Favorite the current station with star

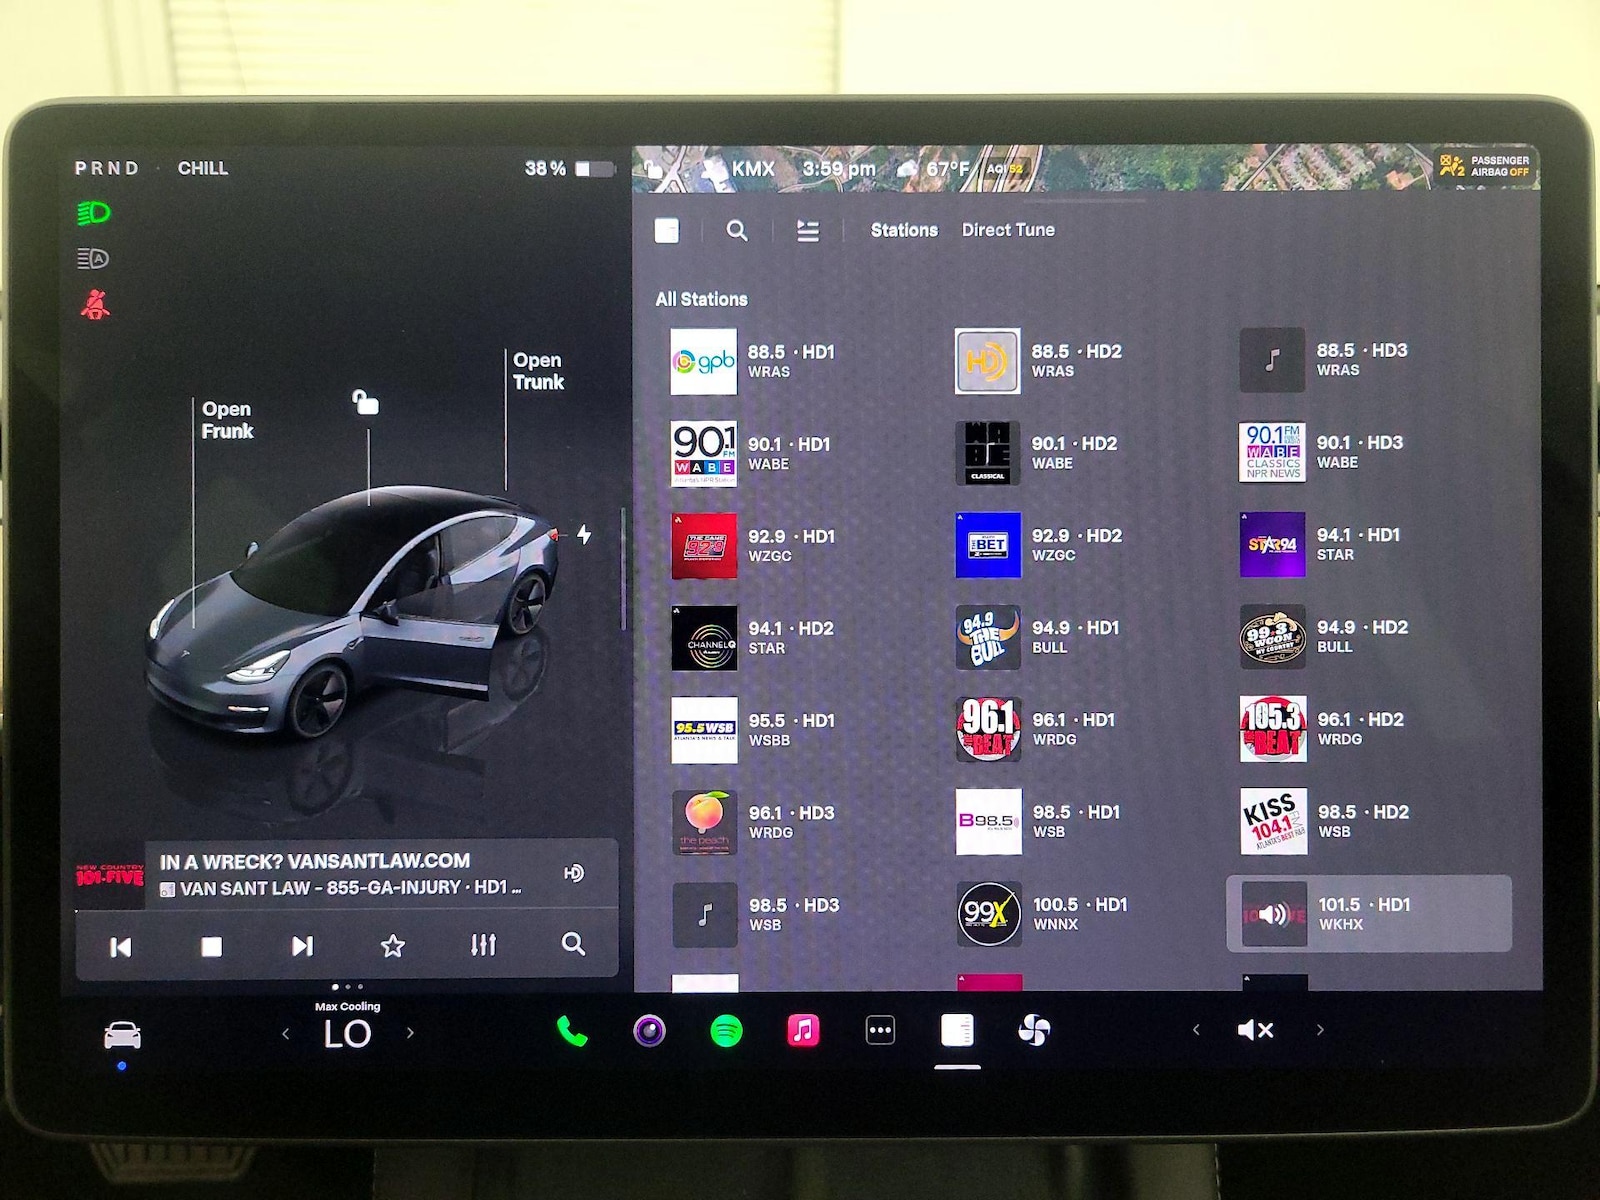(393, 946)
